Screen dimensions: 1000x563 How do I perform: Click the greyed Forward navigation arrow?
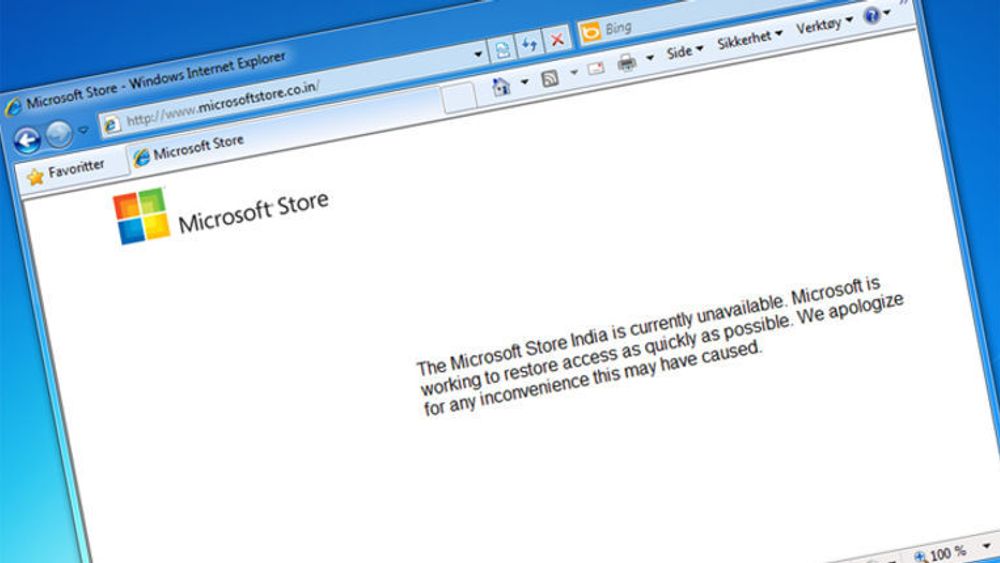(59, 135)
